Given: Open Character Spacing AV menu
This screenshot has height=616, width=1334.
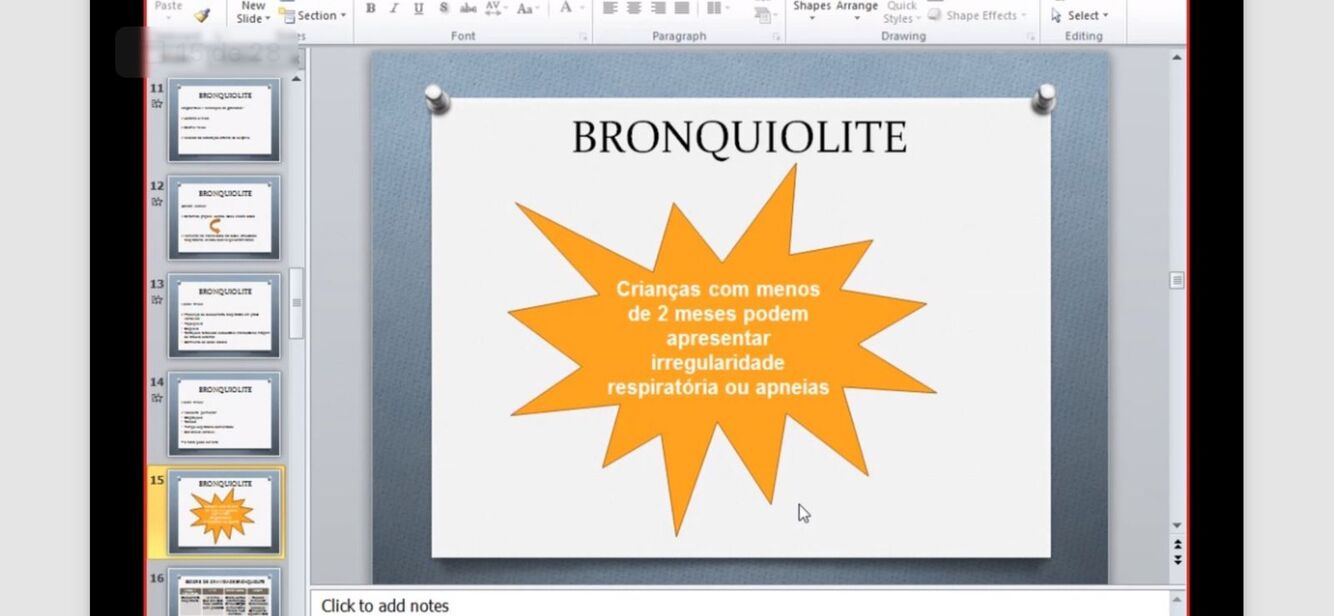Looking at the screenshot, I should click(x=497, y=8).
